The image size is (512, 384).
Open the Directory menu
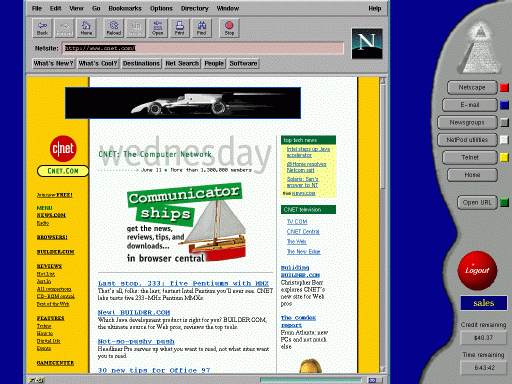[194, 8]
